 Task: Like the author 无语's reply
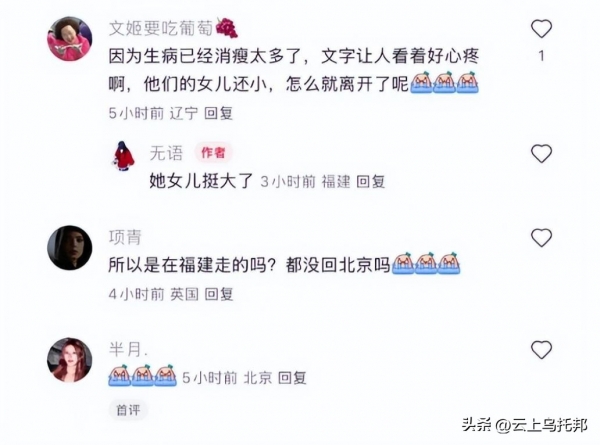(541, 153)
